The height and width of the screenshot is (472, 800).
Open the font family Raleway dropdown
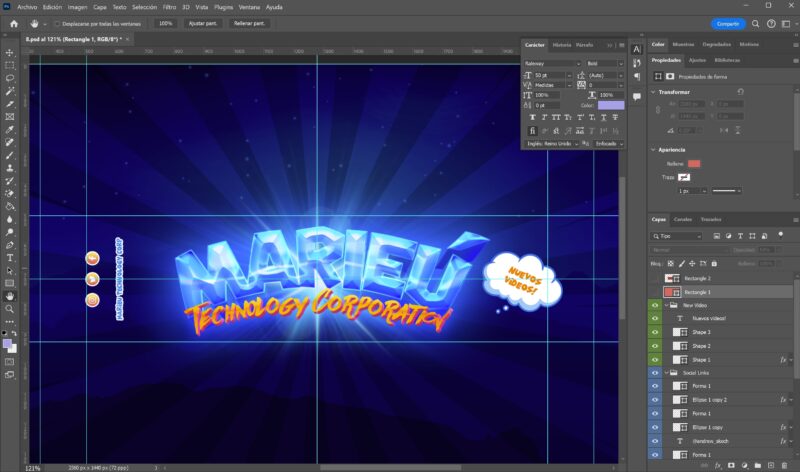coord(552,63)
